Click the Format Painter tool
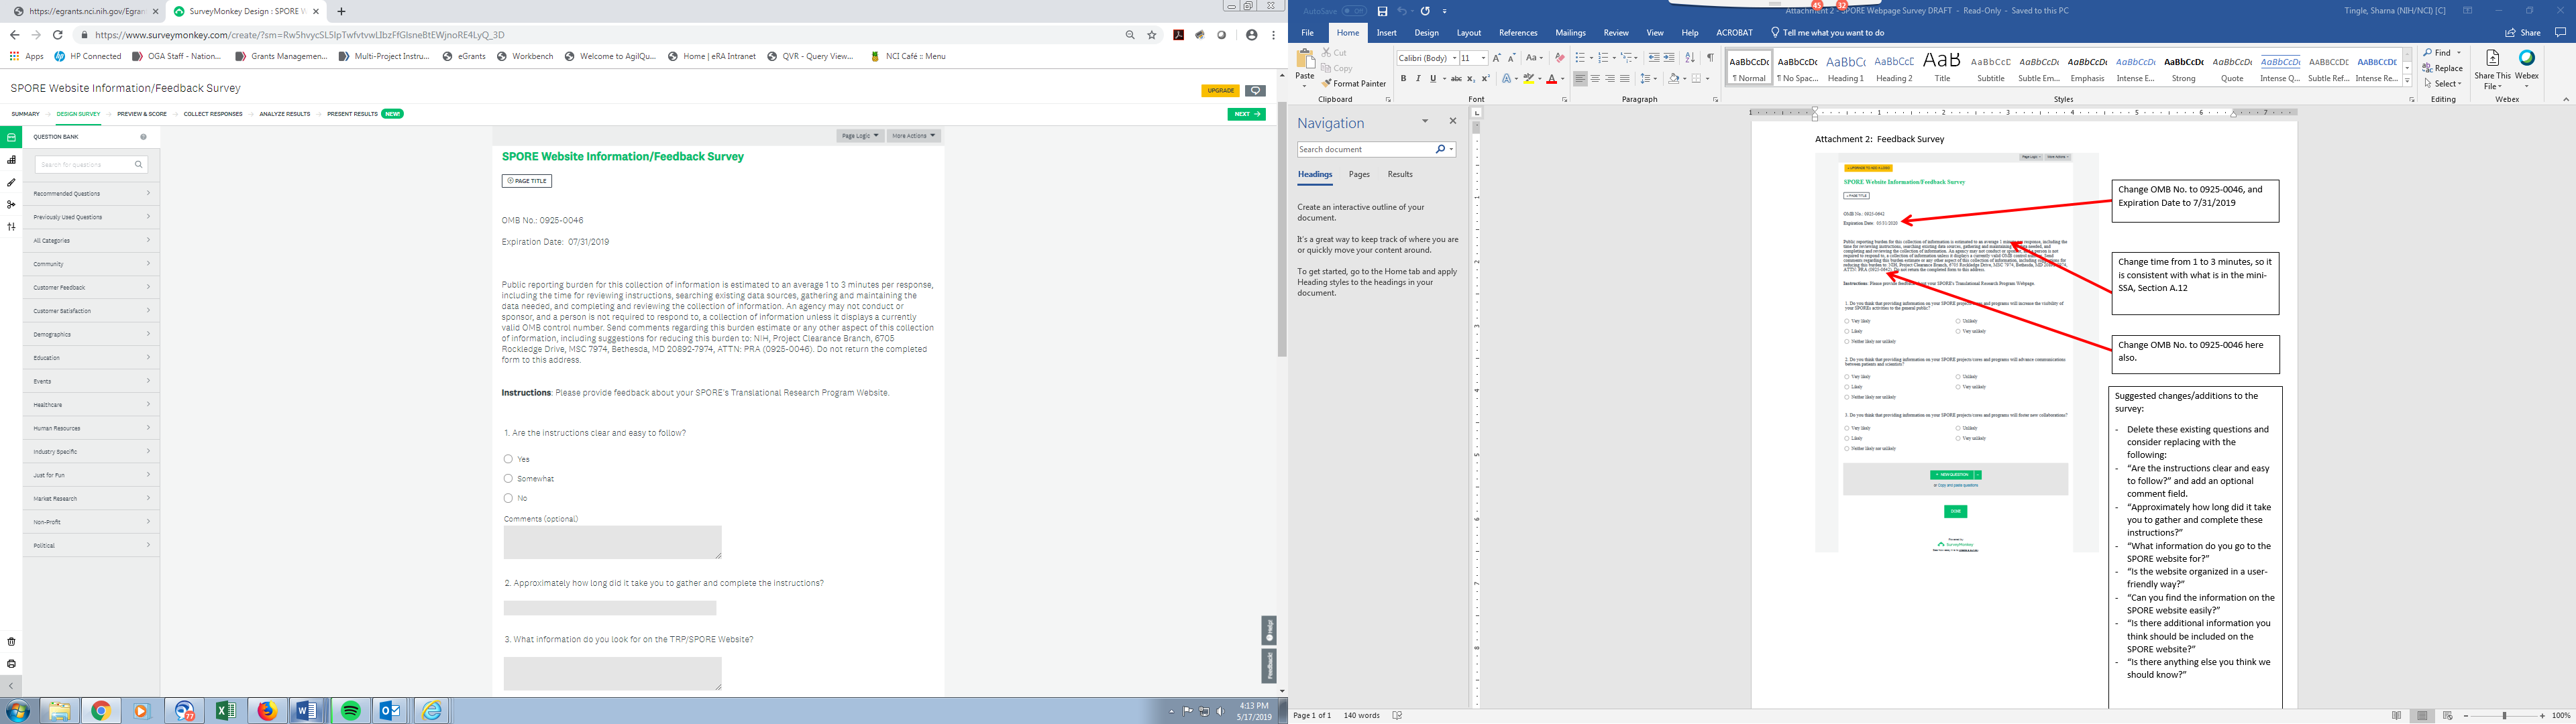2576x724 pixels. pyautogui.click(x=1353, y=84)
